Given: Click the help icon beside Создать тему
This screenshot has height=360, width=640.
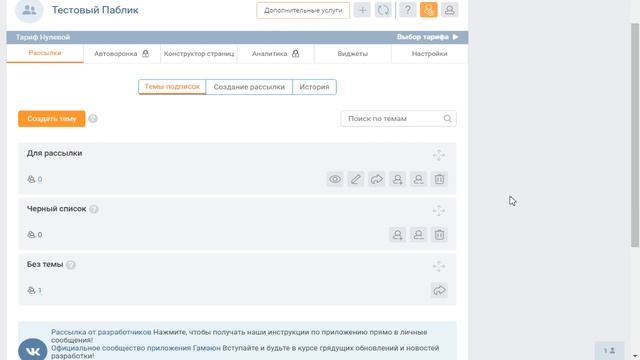Looking at the screenshot, I should point(93,119).
